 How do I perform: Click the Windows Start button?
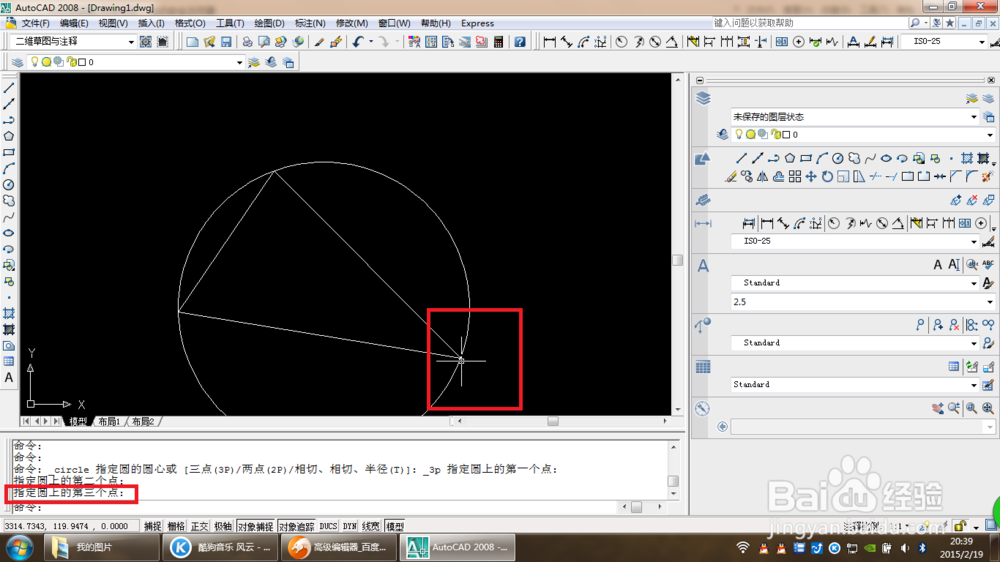[x=20, y=547]
